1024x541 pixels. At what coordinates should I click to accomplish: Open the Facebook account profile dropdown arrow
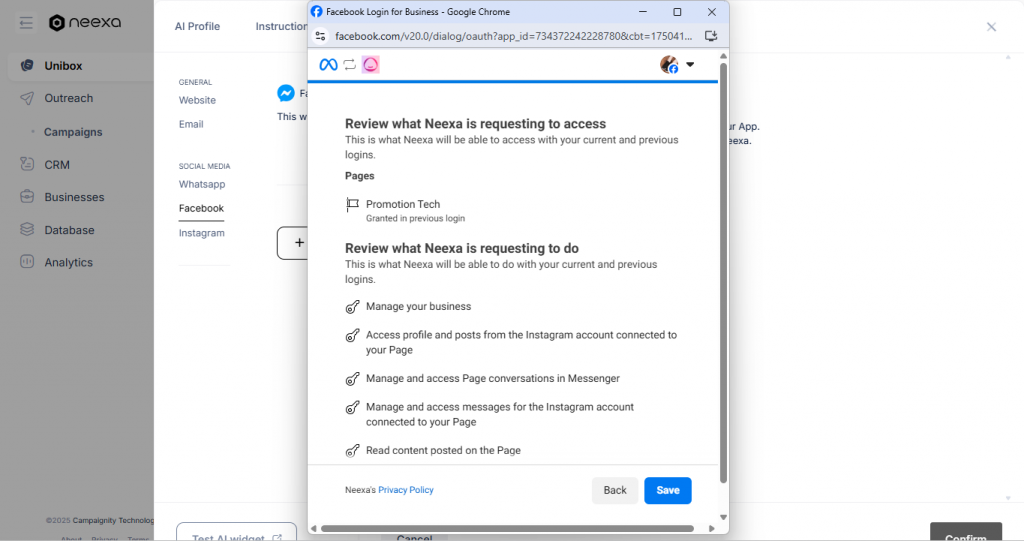[690, 65]
